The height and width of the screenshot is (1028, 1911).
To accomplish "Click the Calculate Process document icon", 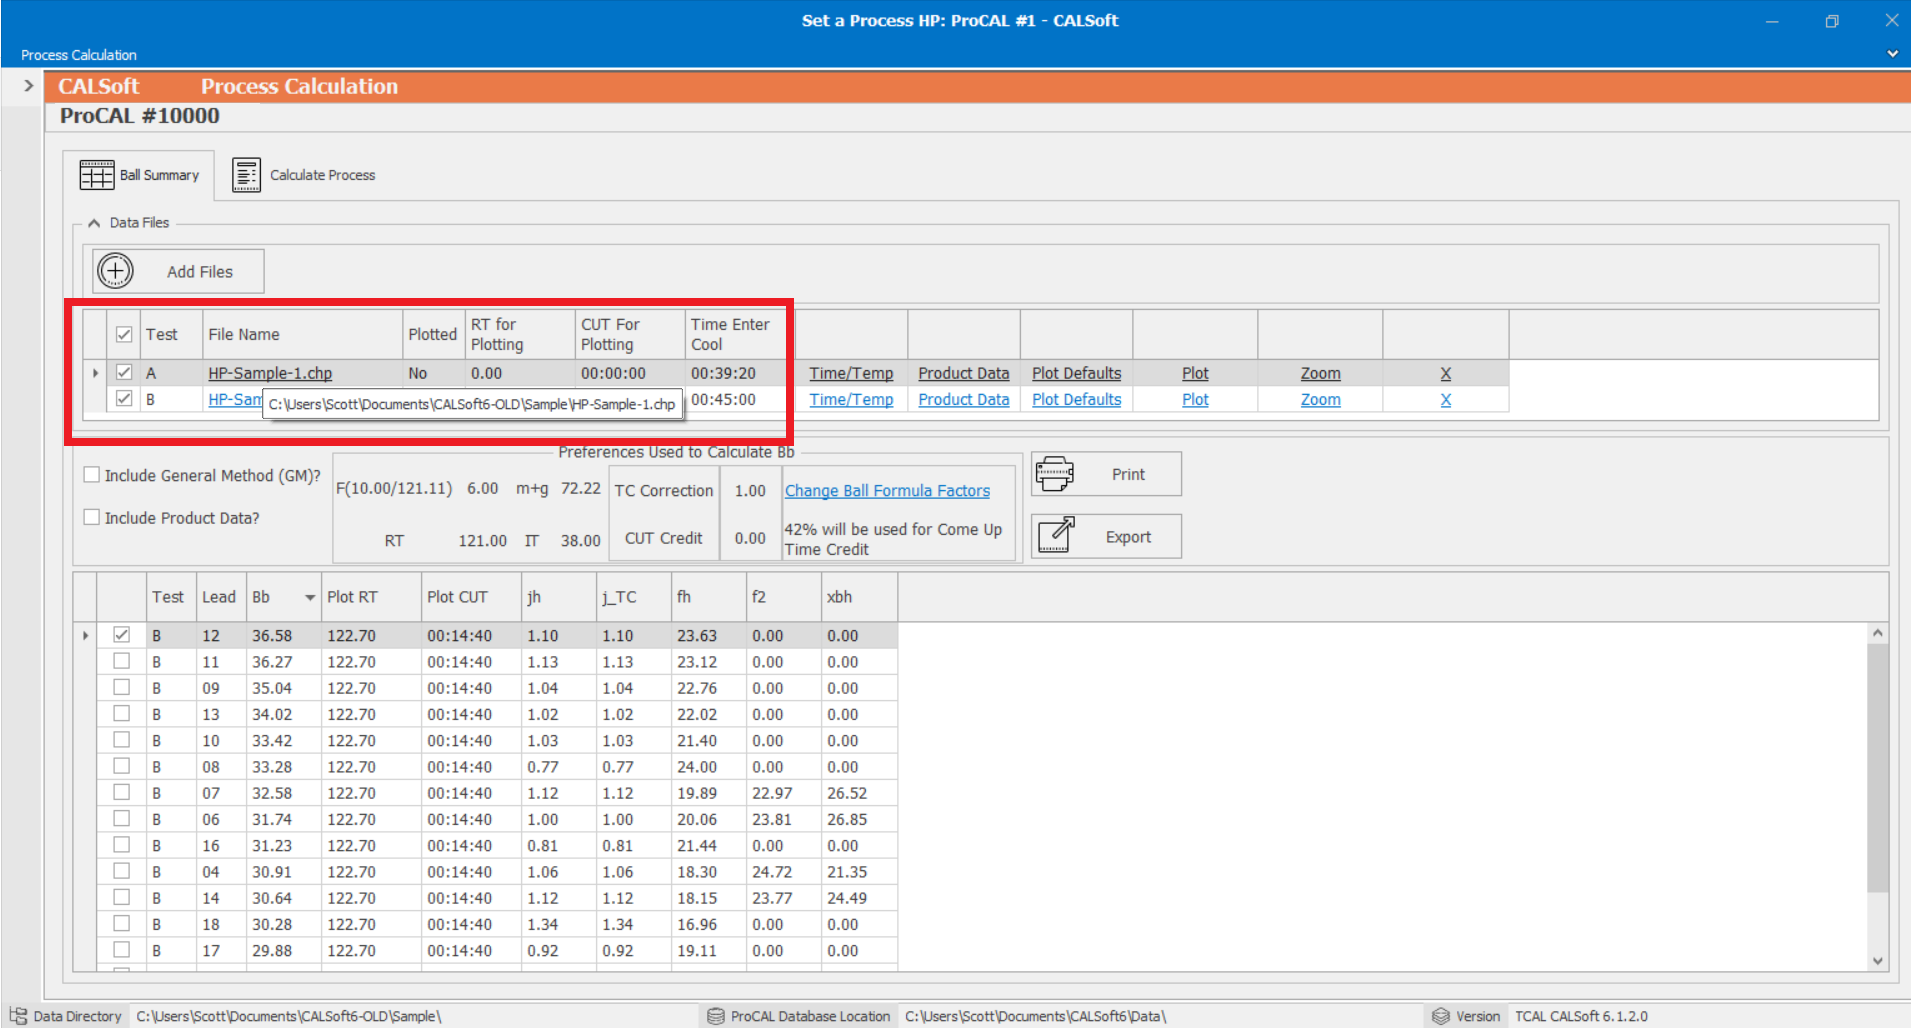I will click(x=246, y=175).
